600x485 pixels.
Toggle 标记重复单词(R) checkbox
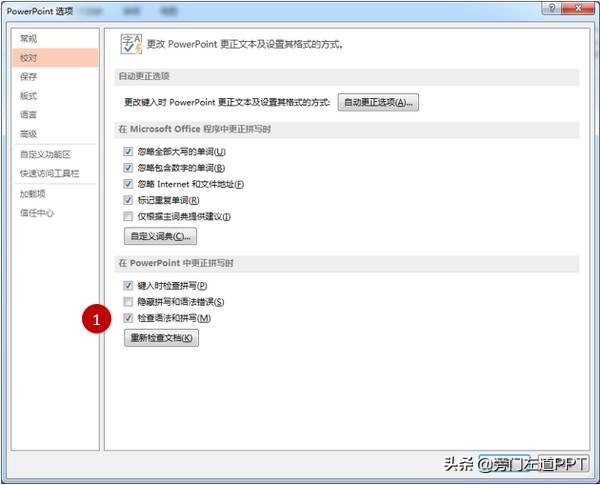128,200
